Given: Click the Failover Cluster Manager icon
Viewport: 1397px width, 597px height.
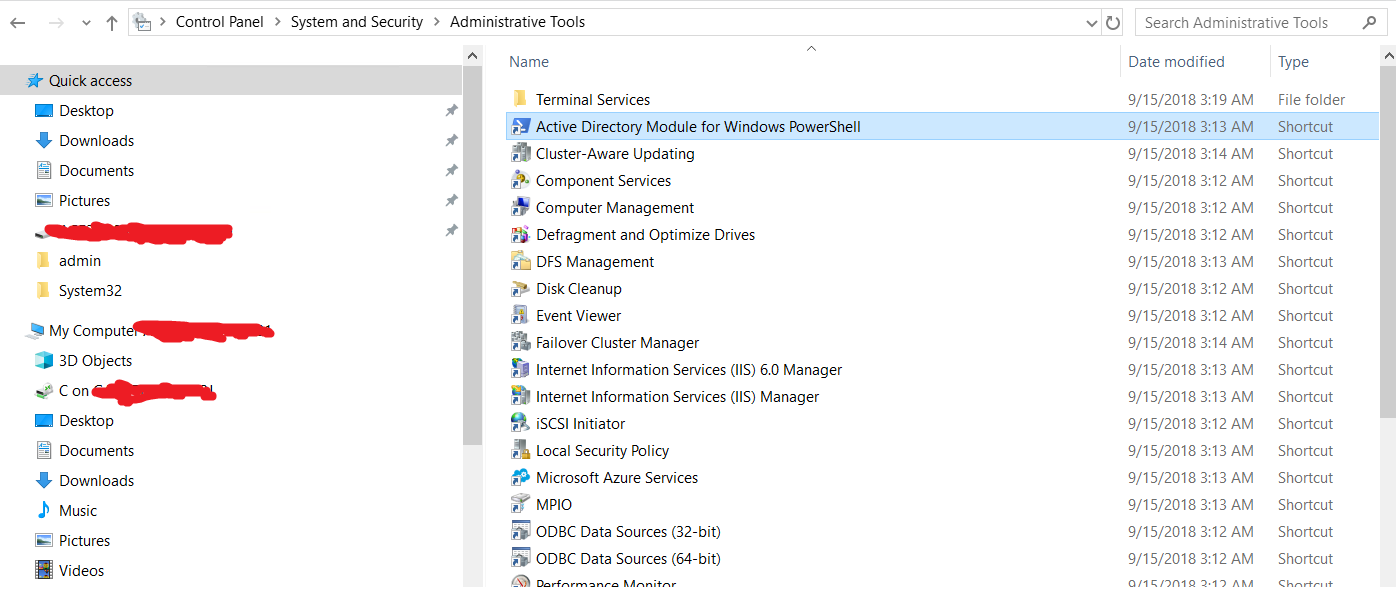Looking at the screenshot, I should coord(520,342).
